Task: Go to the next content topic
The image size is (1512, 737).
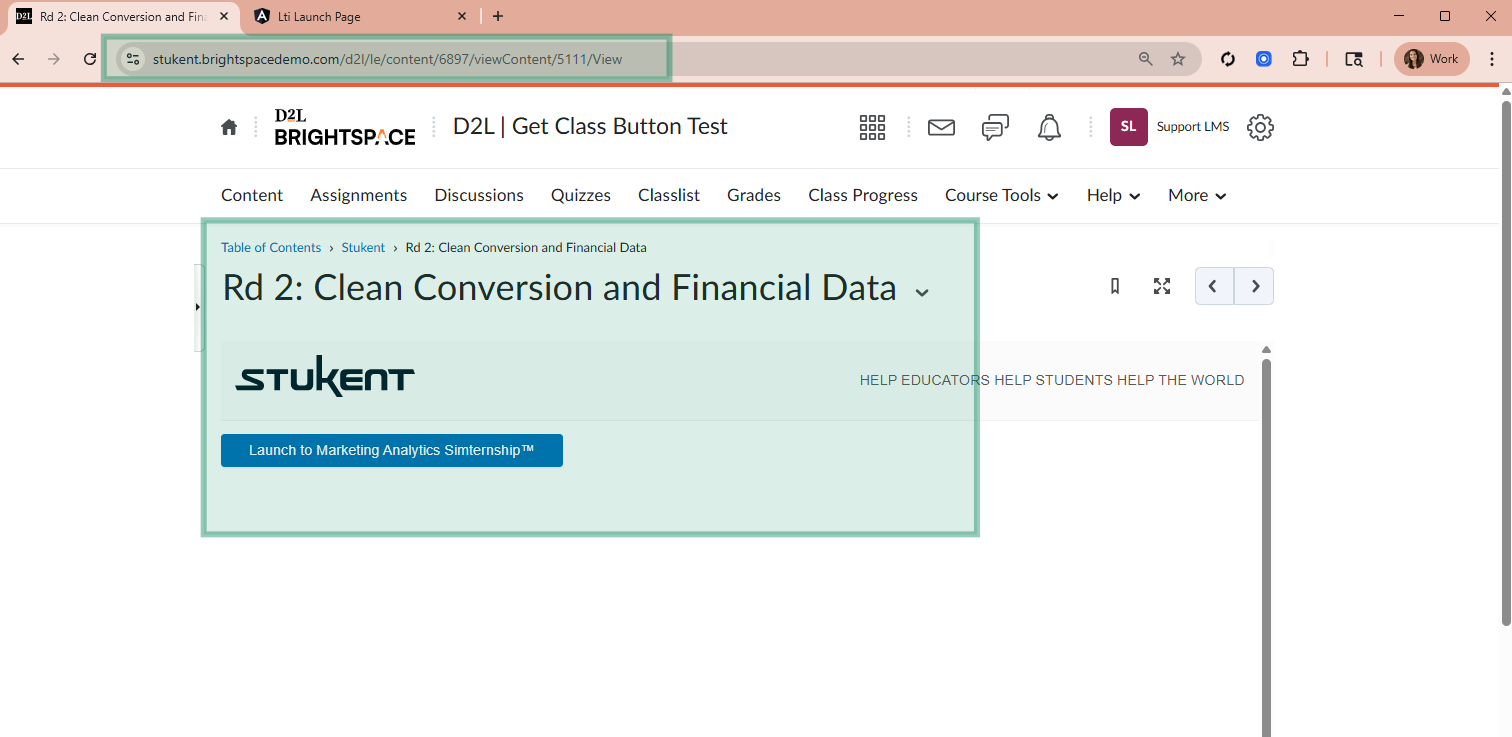Action: (1254, 286)
